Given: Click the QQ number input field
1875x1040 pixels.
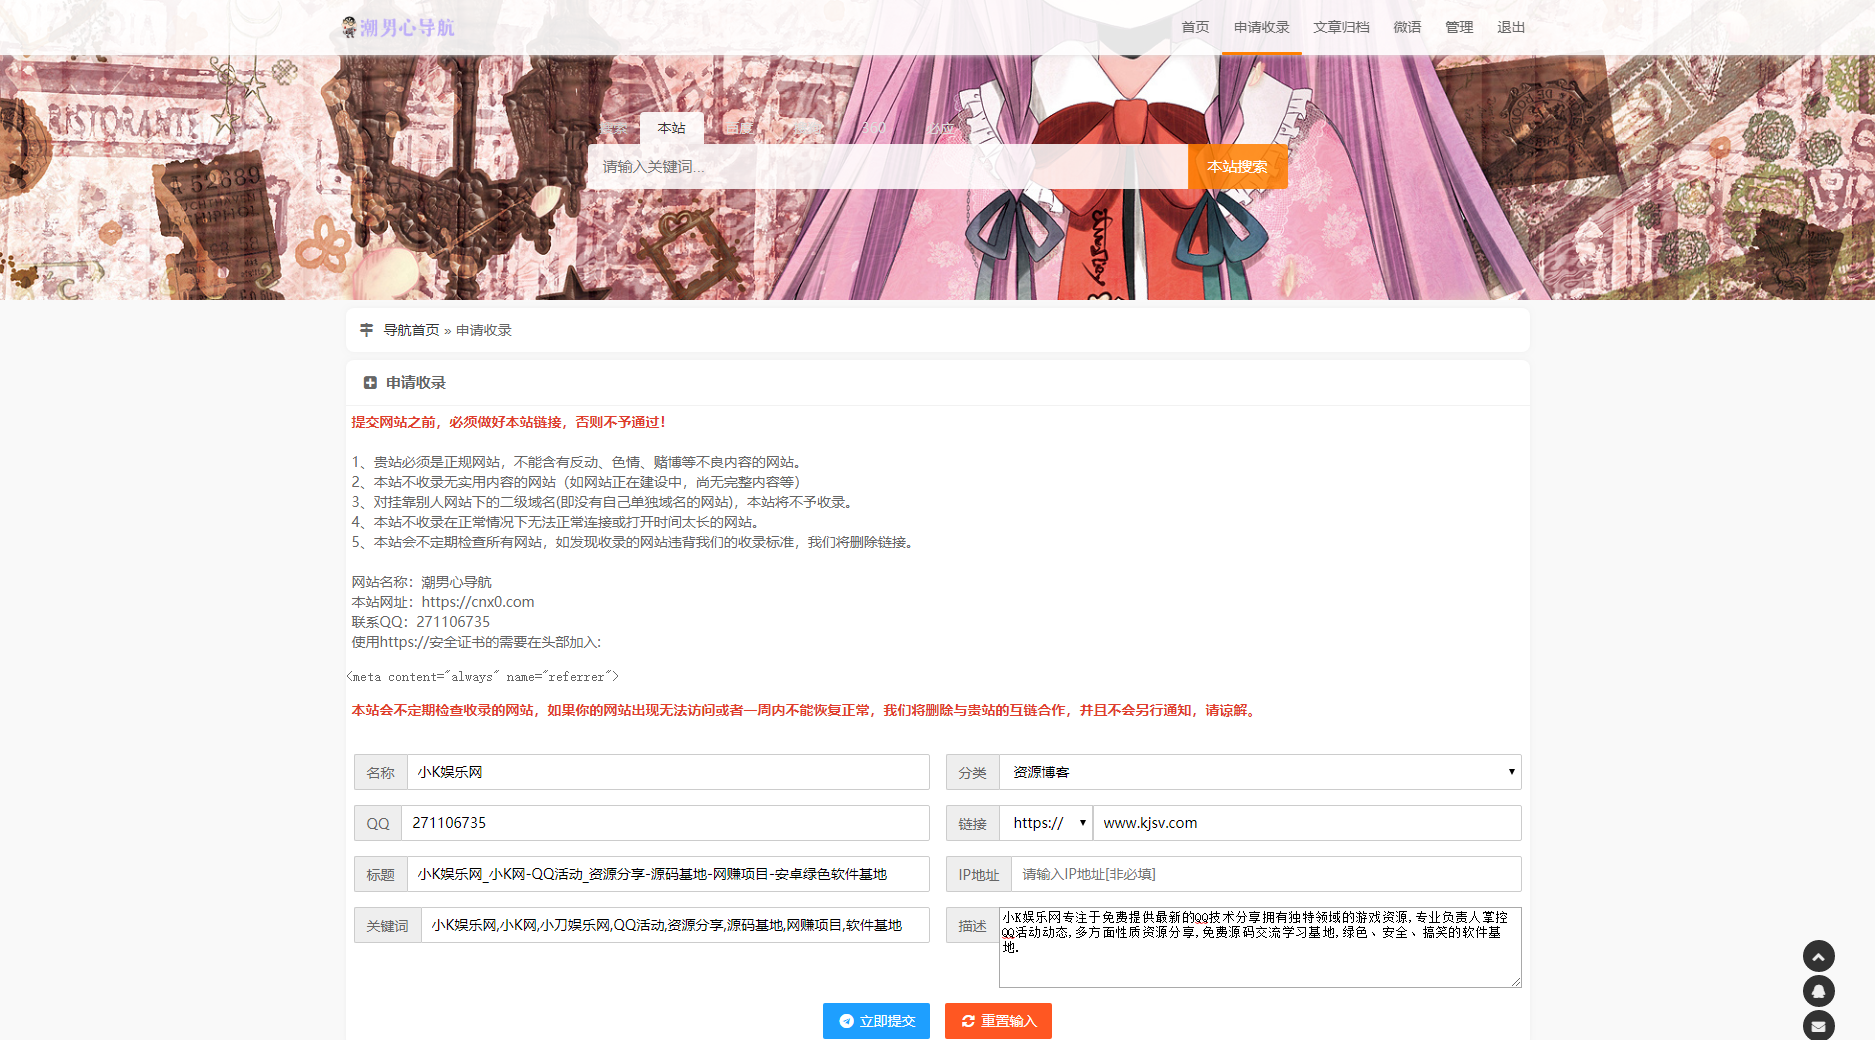Looking at the screenshot, I should pyautogui.click(x=665, y=823).
